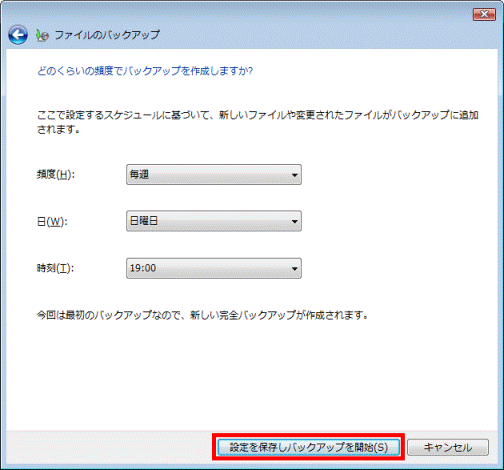The image size is (504, 470).
Task: Go back with the blue arrow button
Action: [18, 35]
